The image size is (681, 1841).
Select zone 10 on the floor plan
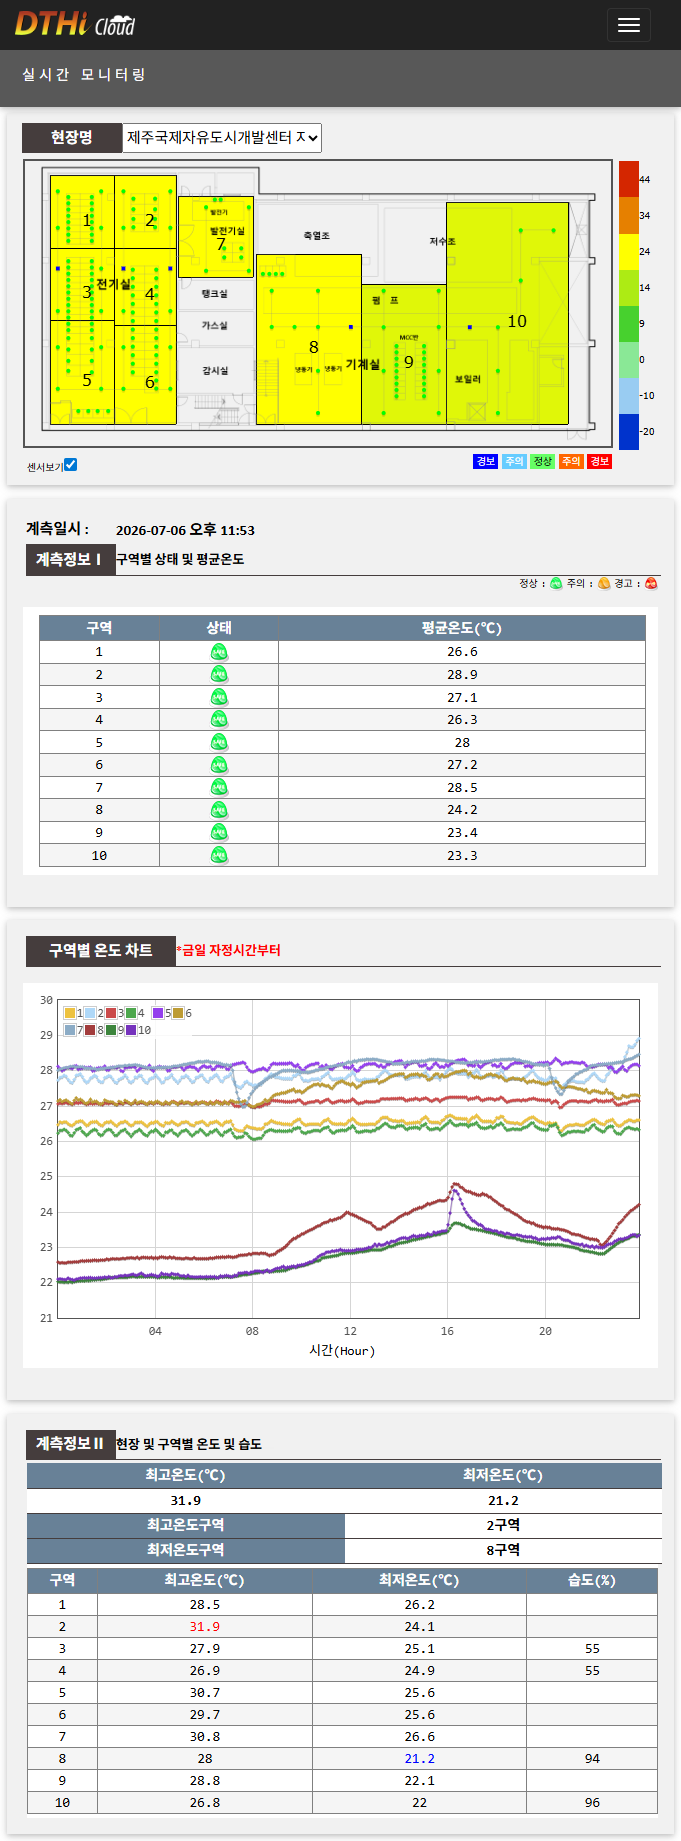coord(507,314)
